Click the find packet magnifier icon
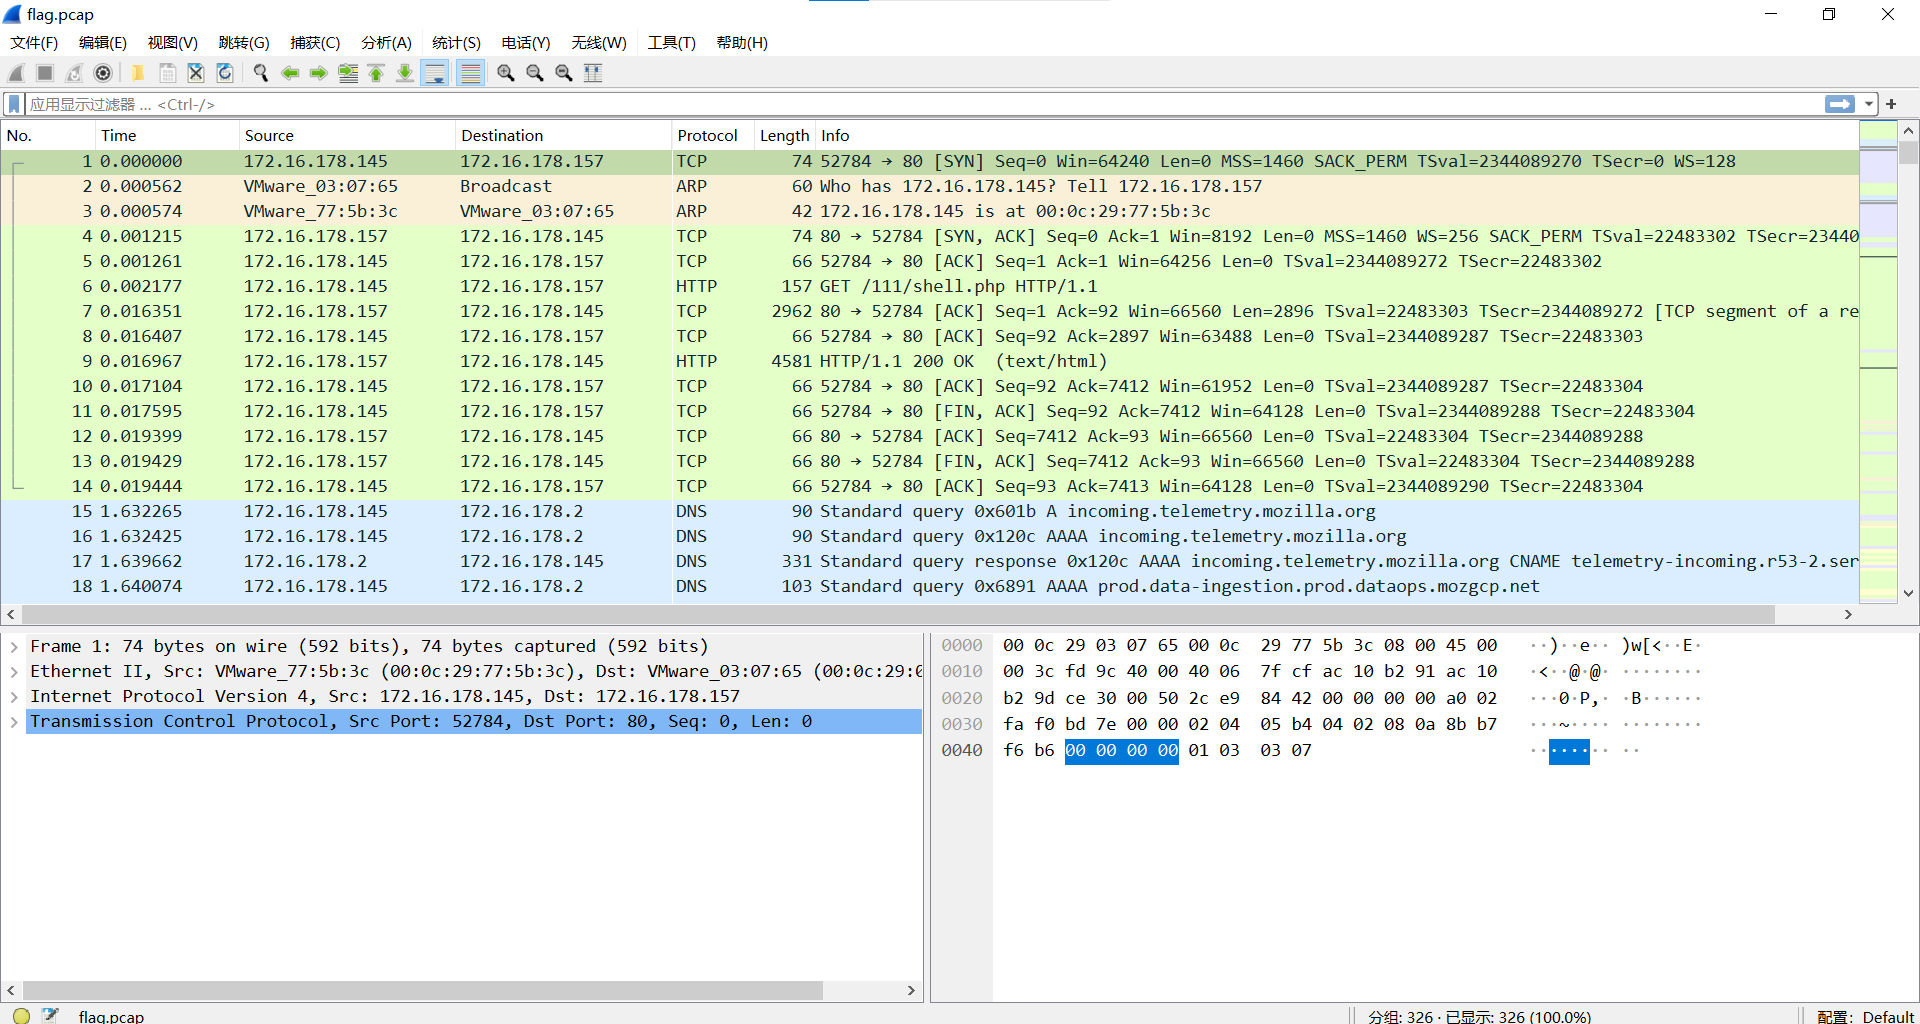Viewport: 1920px width, 1024px height. coord(261,73)
